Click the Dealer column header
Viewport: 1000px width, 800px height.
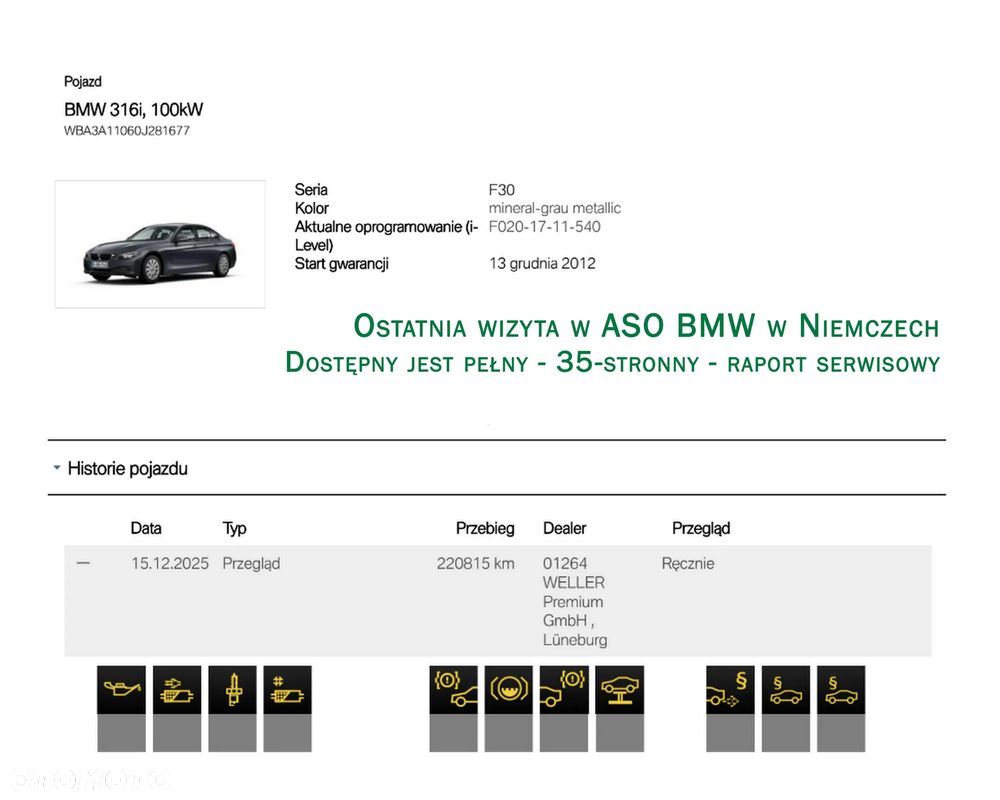(x=564, y=528)
